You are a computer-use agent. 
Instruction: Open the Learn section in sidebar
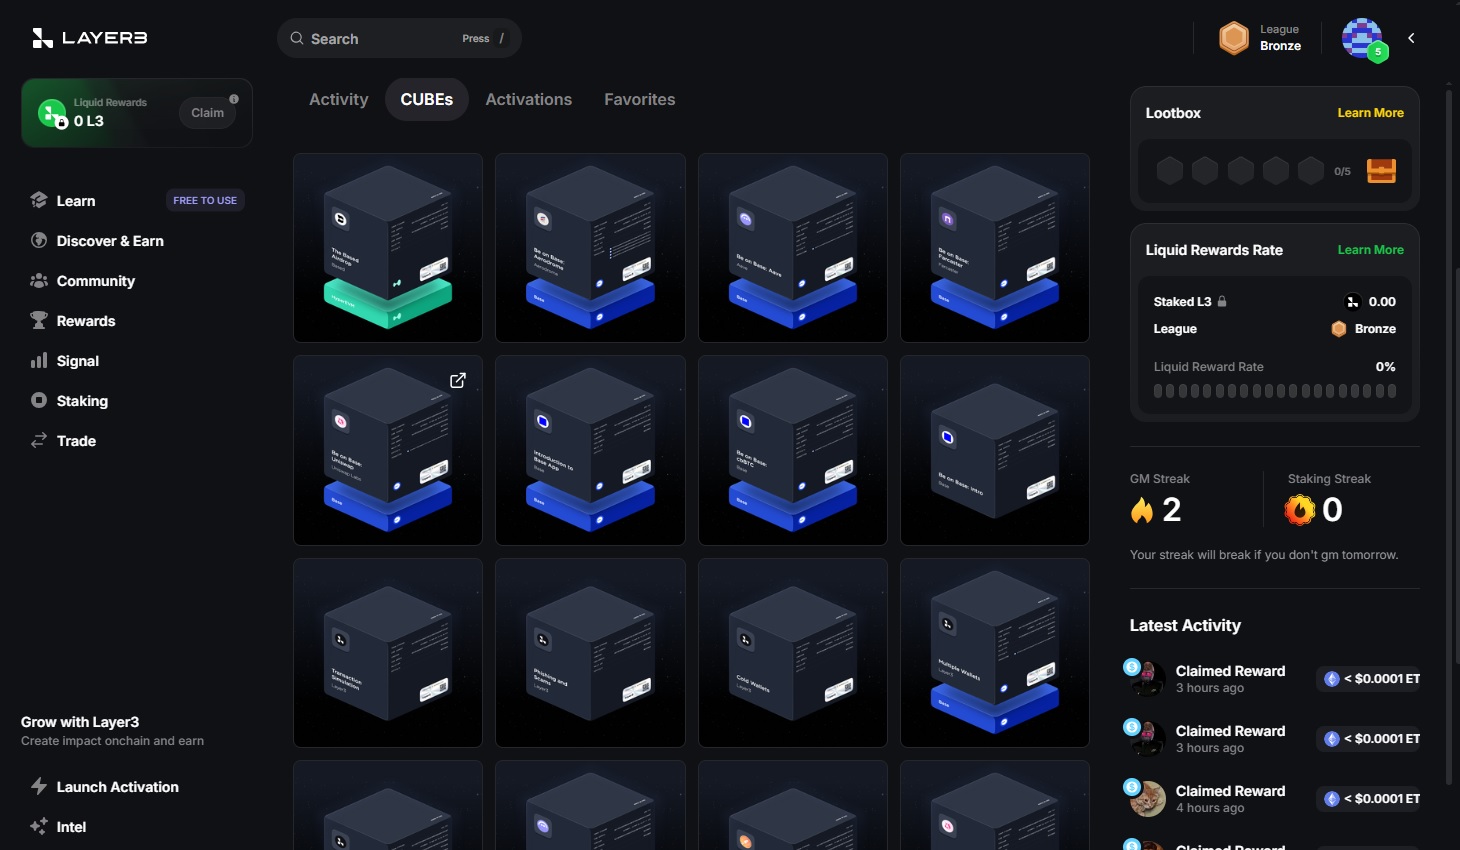[76, 201]
